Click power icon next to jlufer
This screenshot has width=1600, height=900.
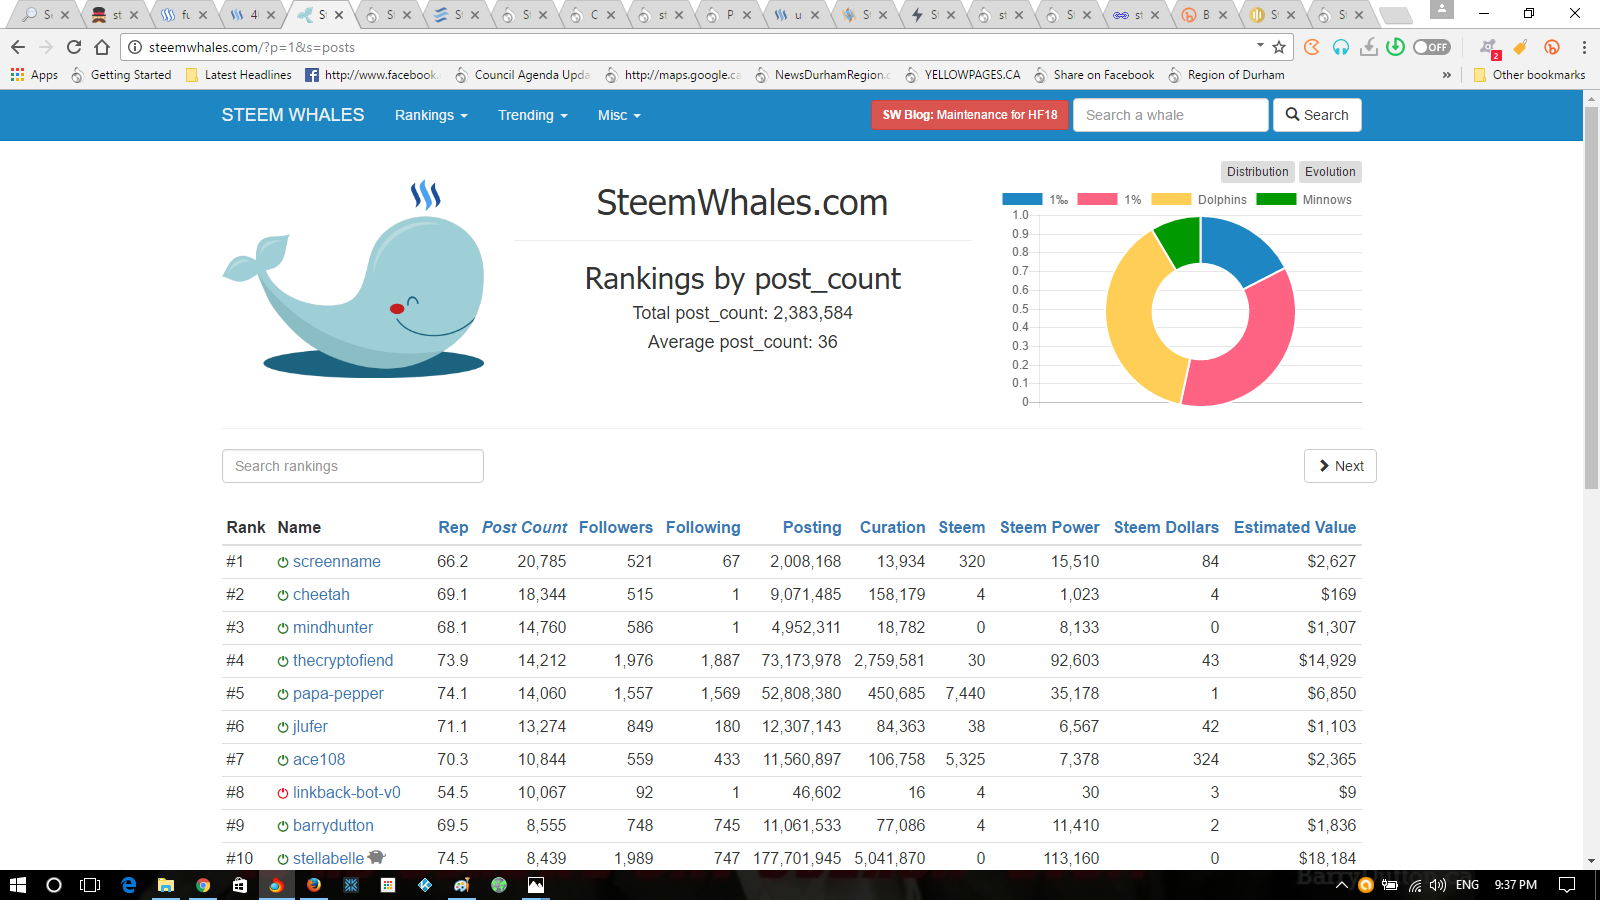(x=283, y=727)
